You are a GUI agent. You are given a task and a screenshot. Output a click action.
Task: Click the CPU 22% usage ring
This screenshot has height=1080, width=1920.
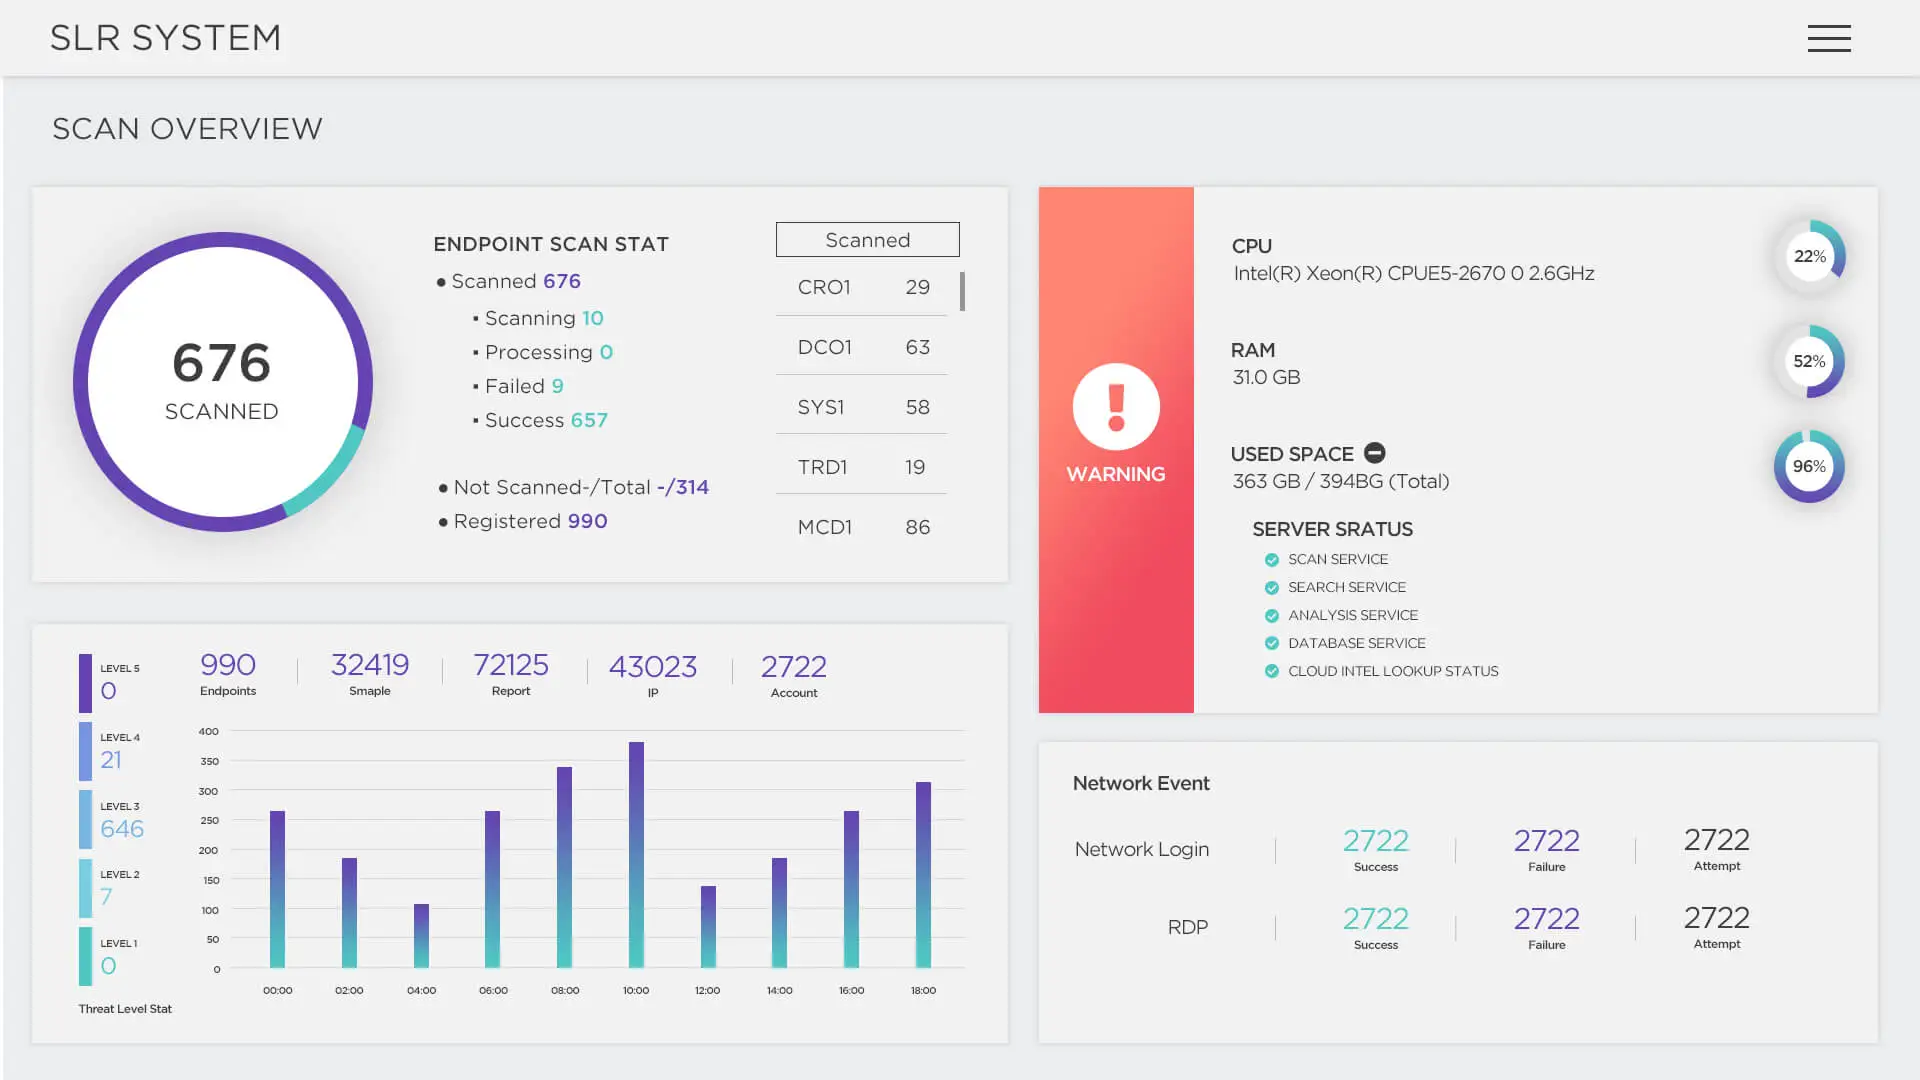point(1809,256)
